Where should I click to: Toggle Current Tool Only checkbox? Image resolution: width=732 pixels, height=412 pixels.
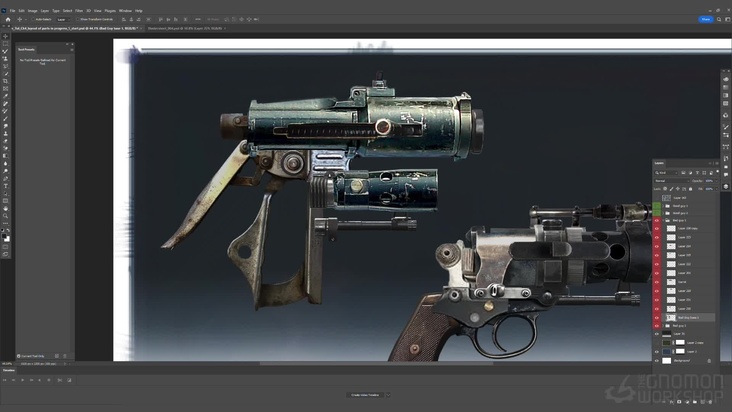coord(19,356)
